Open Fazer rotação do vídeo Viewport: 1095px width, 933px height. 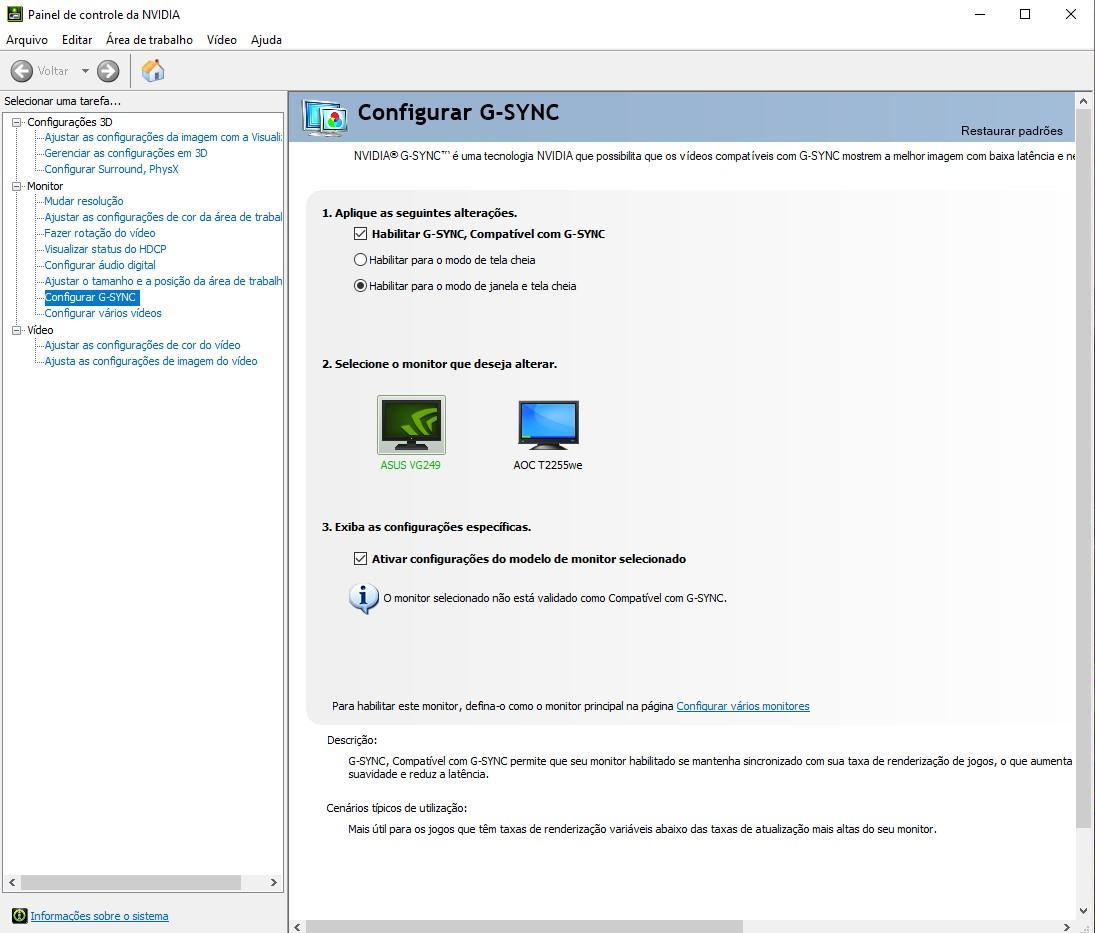(x=100, y=233)
